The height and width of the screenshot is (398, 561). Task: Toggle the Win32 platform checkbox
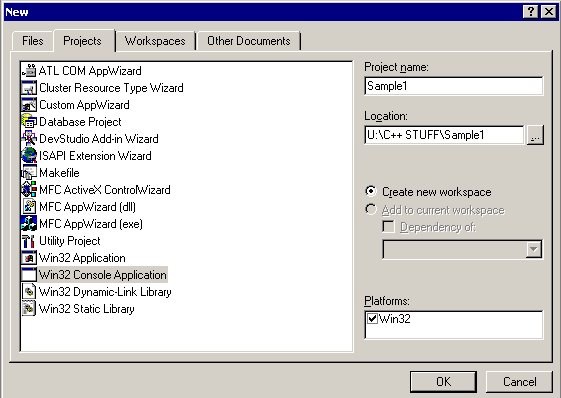click(372, 318)
